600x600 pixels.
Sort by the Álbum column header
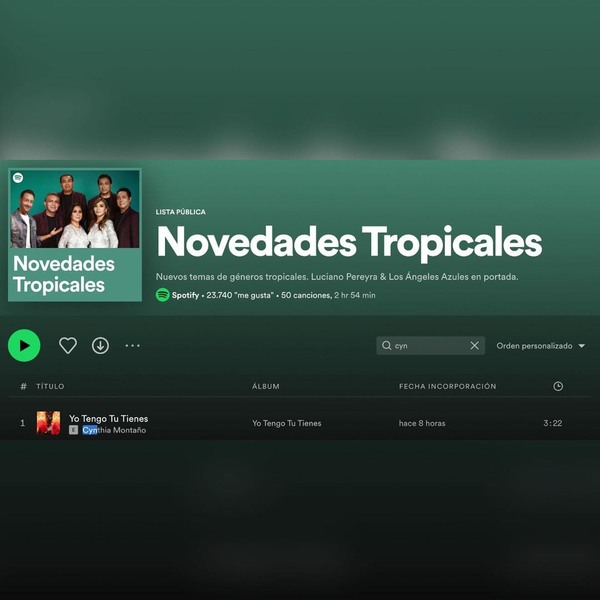tap(266, 386)
